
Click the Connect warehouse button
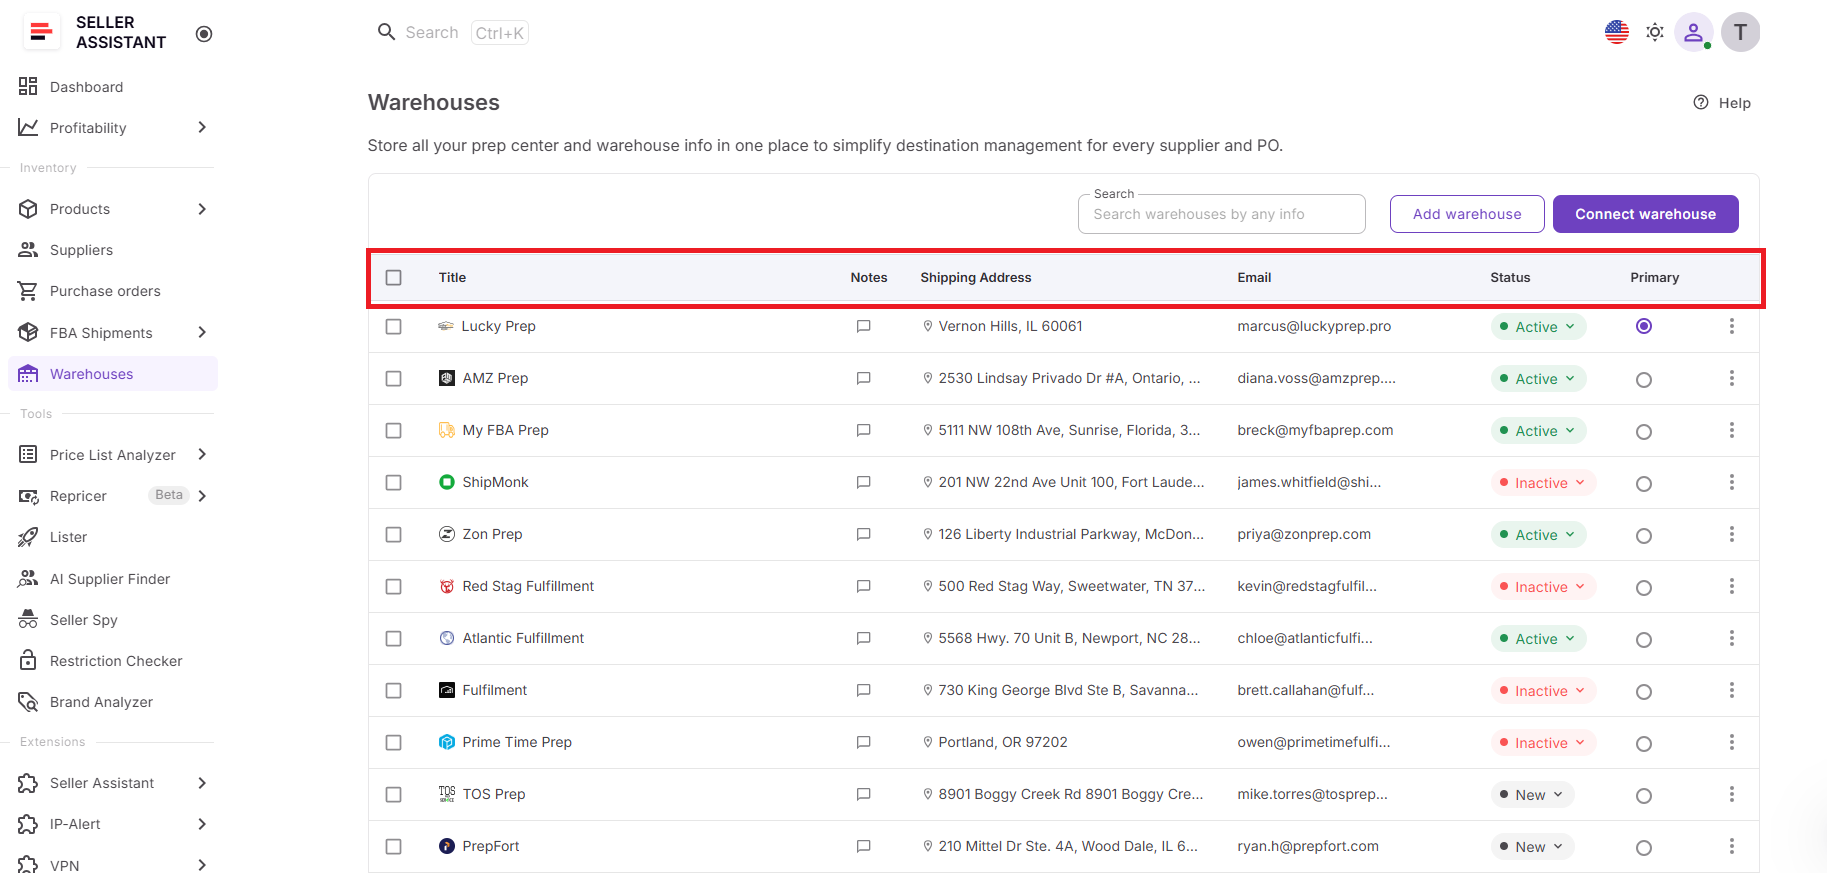pos(1646,214)
